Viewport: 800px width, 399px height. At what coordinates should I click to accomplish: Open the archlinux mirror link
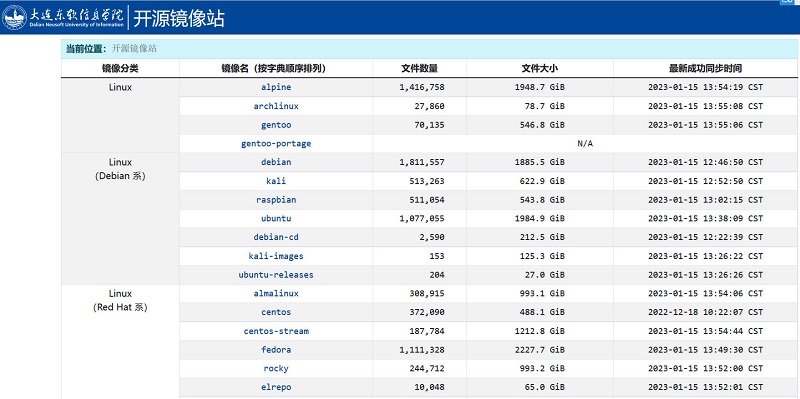[276, 106]
